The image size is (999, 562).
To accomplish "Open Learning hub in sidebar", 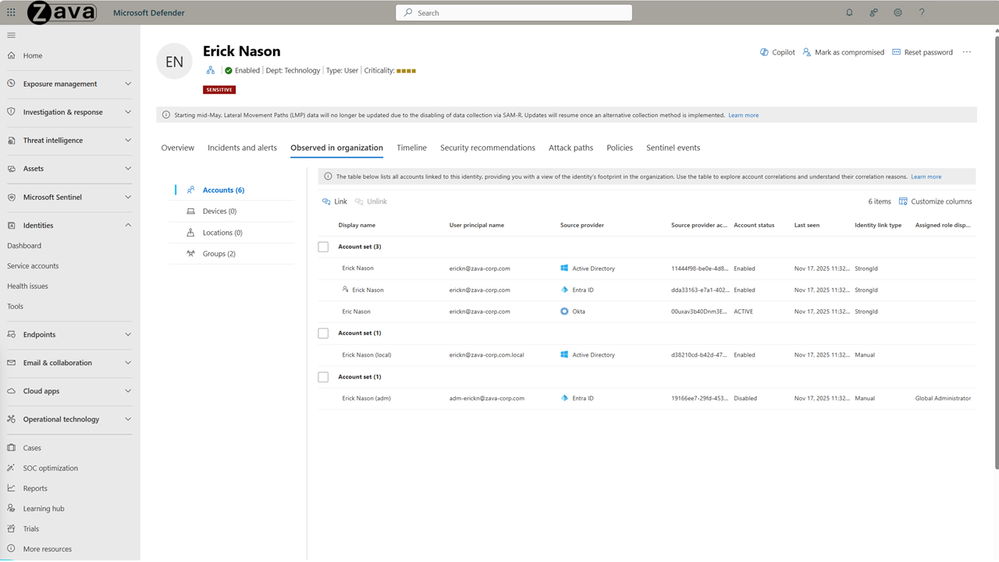I will coord(43,508).
